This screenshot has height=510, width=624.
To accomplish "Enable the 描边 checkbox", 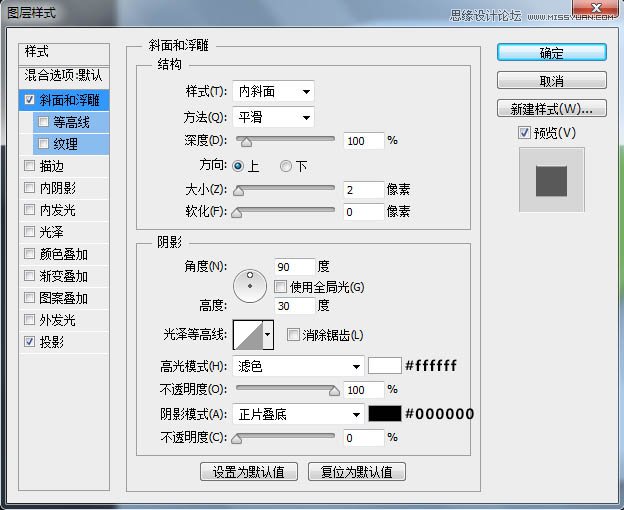I will (29, 165).
